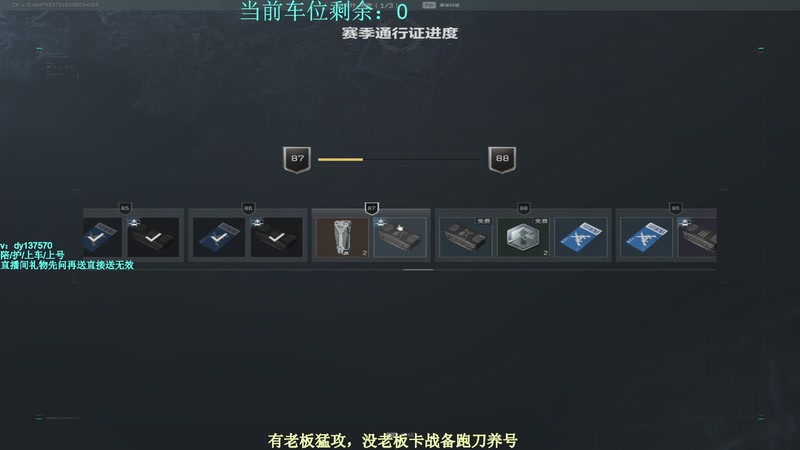This screenshot has width=800, height=450.
Task: Choose the free hexagonal token reward at tier 88
Action: pyautogui.click(x=523, y=237)
